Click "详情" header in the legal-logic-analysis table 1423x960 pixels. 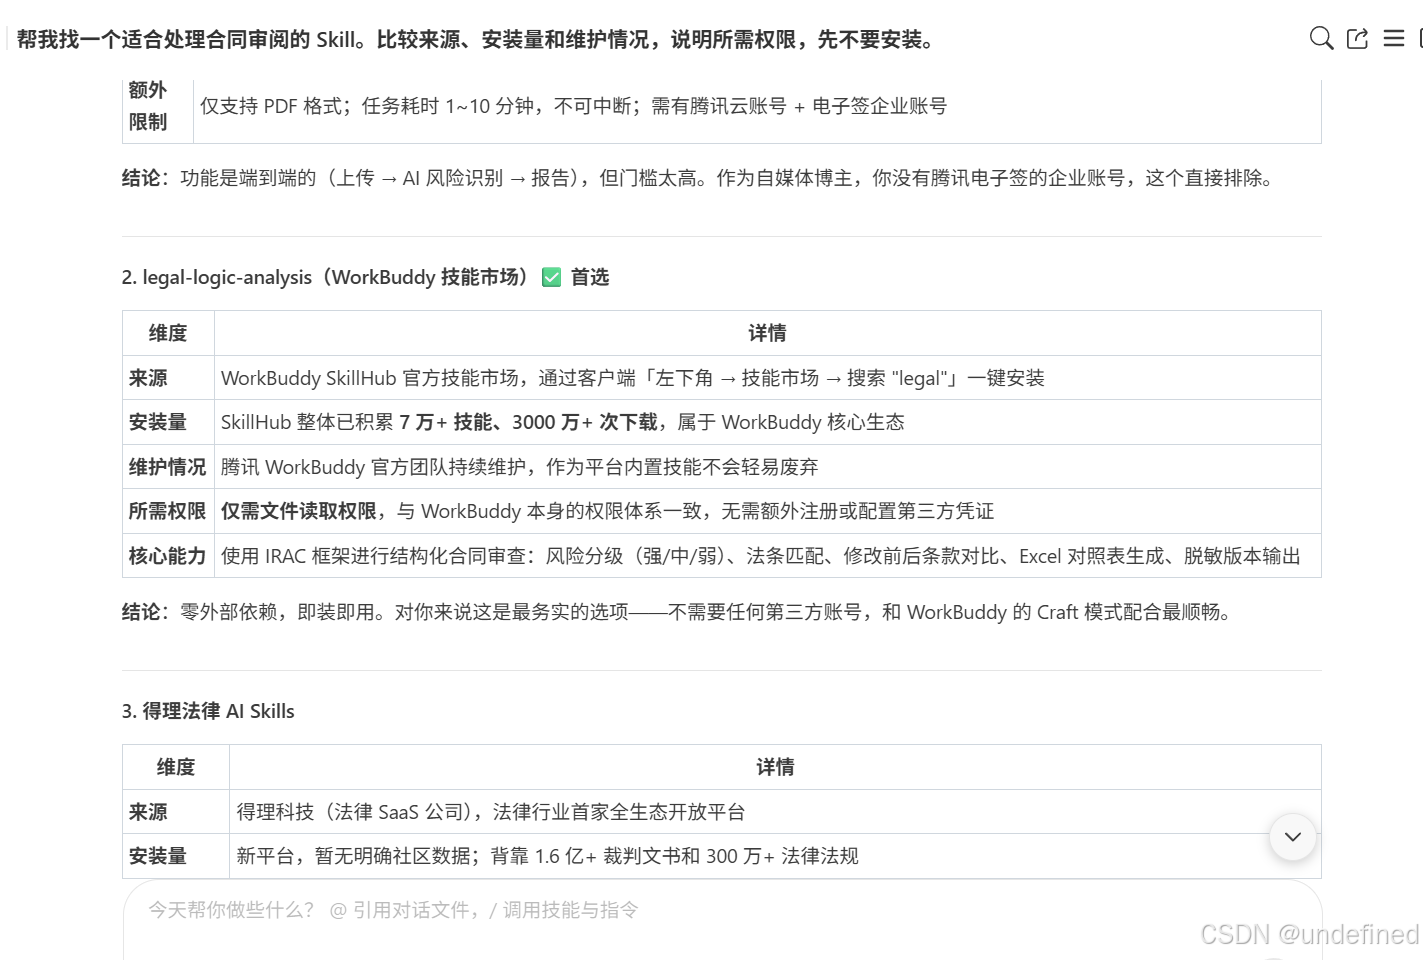pos(767,333)
